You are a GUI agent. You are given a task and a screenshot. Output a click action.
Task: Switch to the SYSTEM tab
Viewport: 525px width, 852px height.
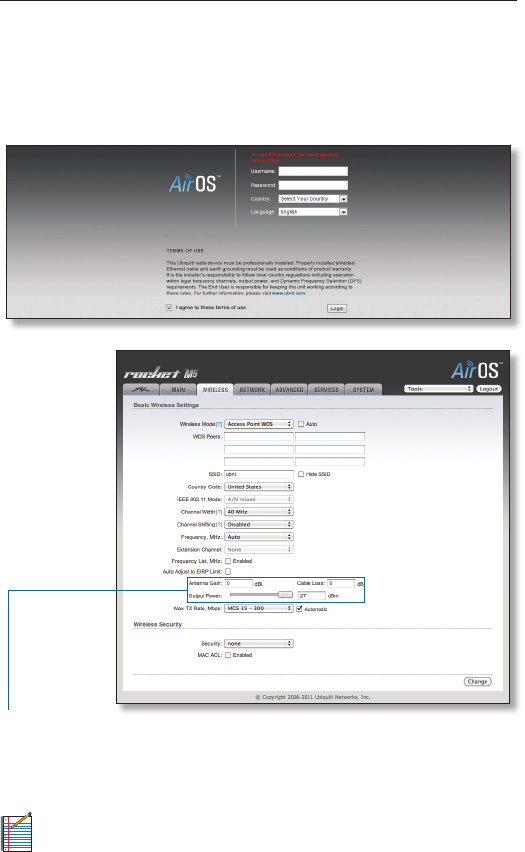363,390
